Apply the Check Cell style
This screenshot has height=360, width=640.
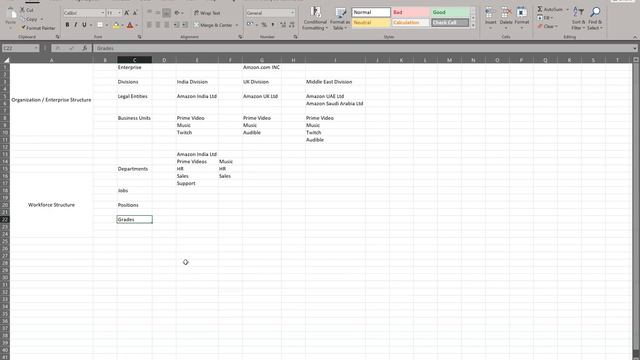click(450, 22)
